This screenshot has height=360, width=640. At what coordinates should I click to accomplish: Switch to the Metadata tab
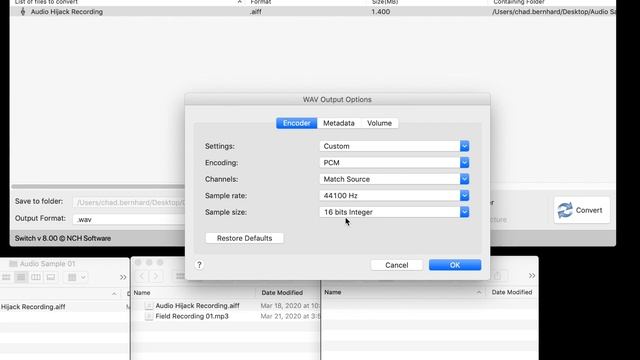pos(339,123)
